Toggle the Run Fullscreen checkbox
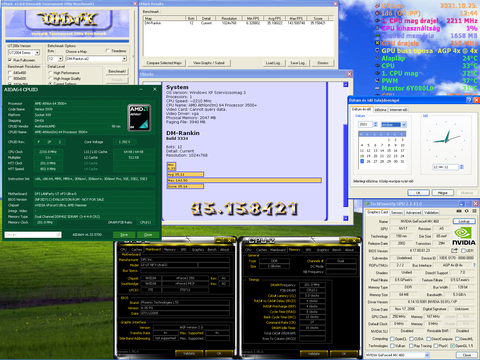 (x=10, y=60)
